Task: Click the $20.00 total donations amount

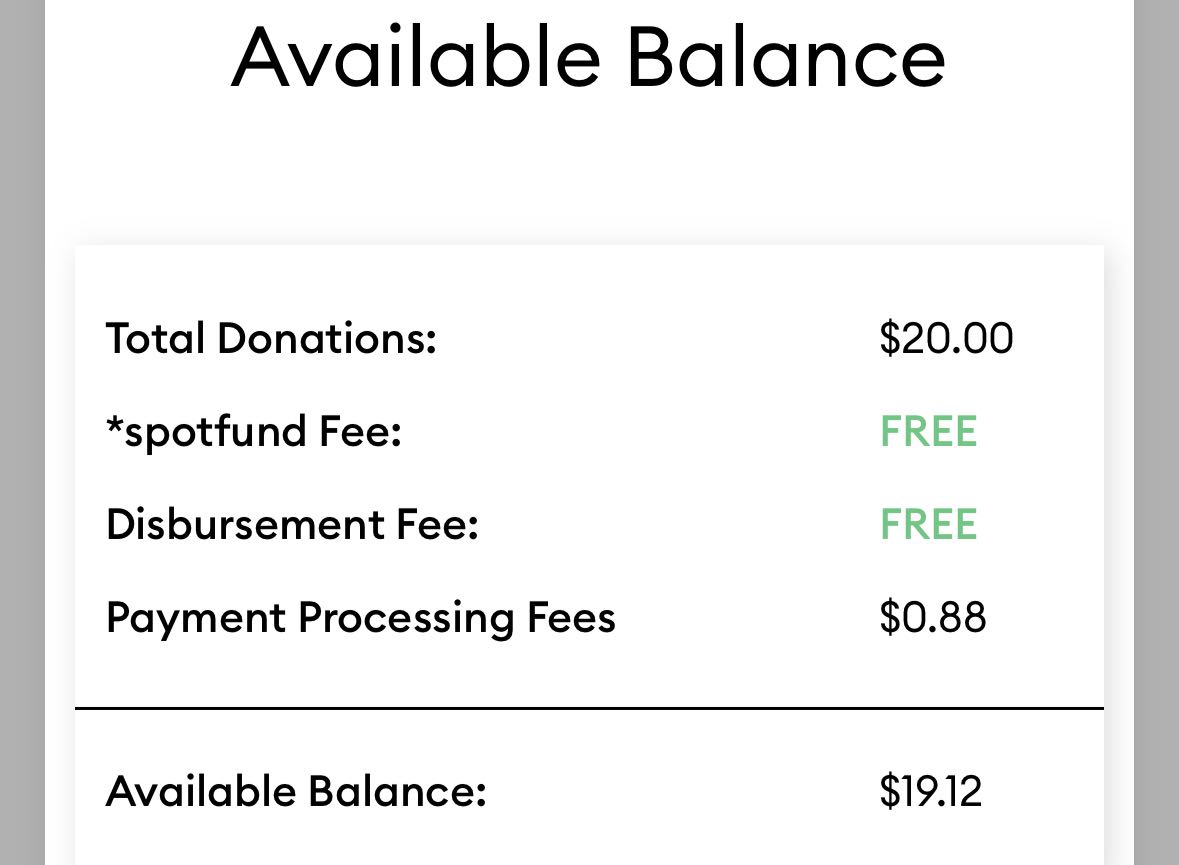Action: [946, 338]
